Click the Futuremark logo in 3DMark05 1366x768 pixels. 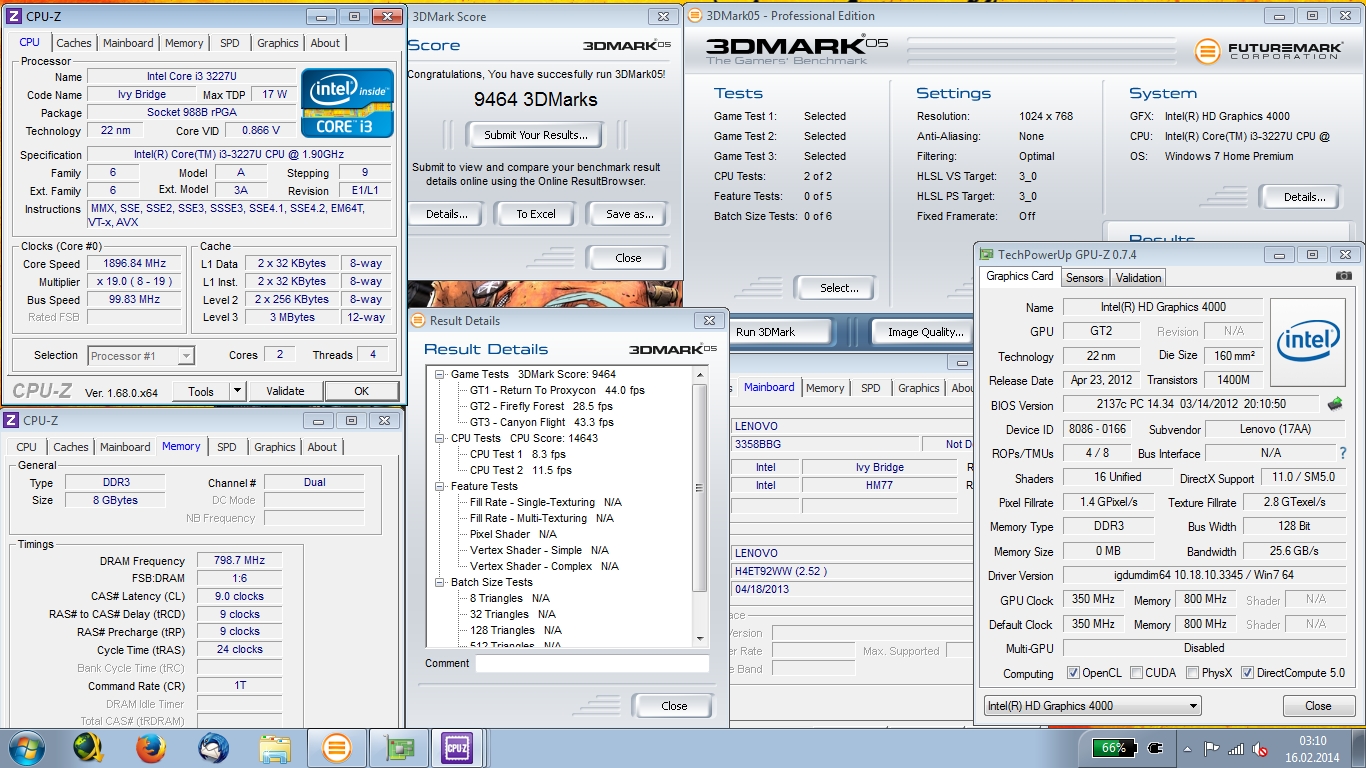[1267, 50]
